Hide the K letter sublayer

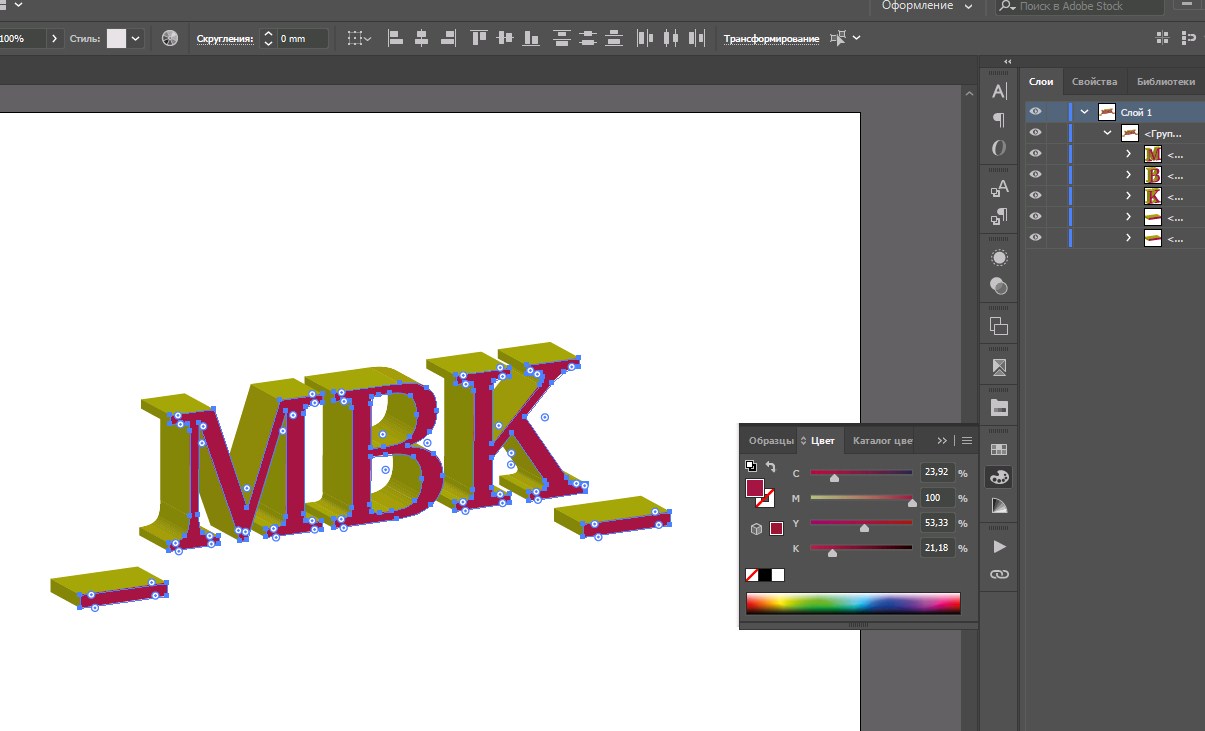(1035, 196)
